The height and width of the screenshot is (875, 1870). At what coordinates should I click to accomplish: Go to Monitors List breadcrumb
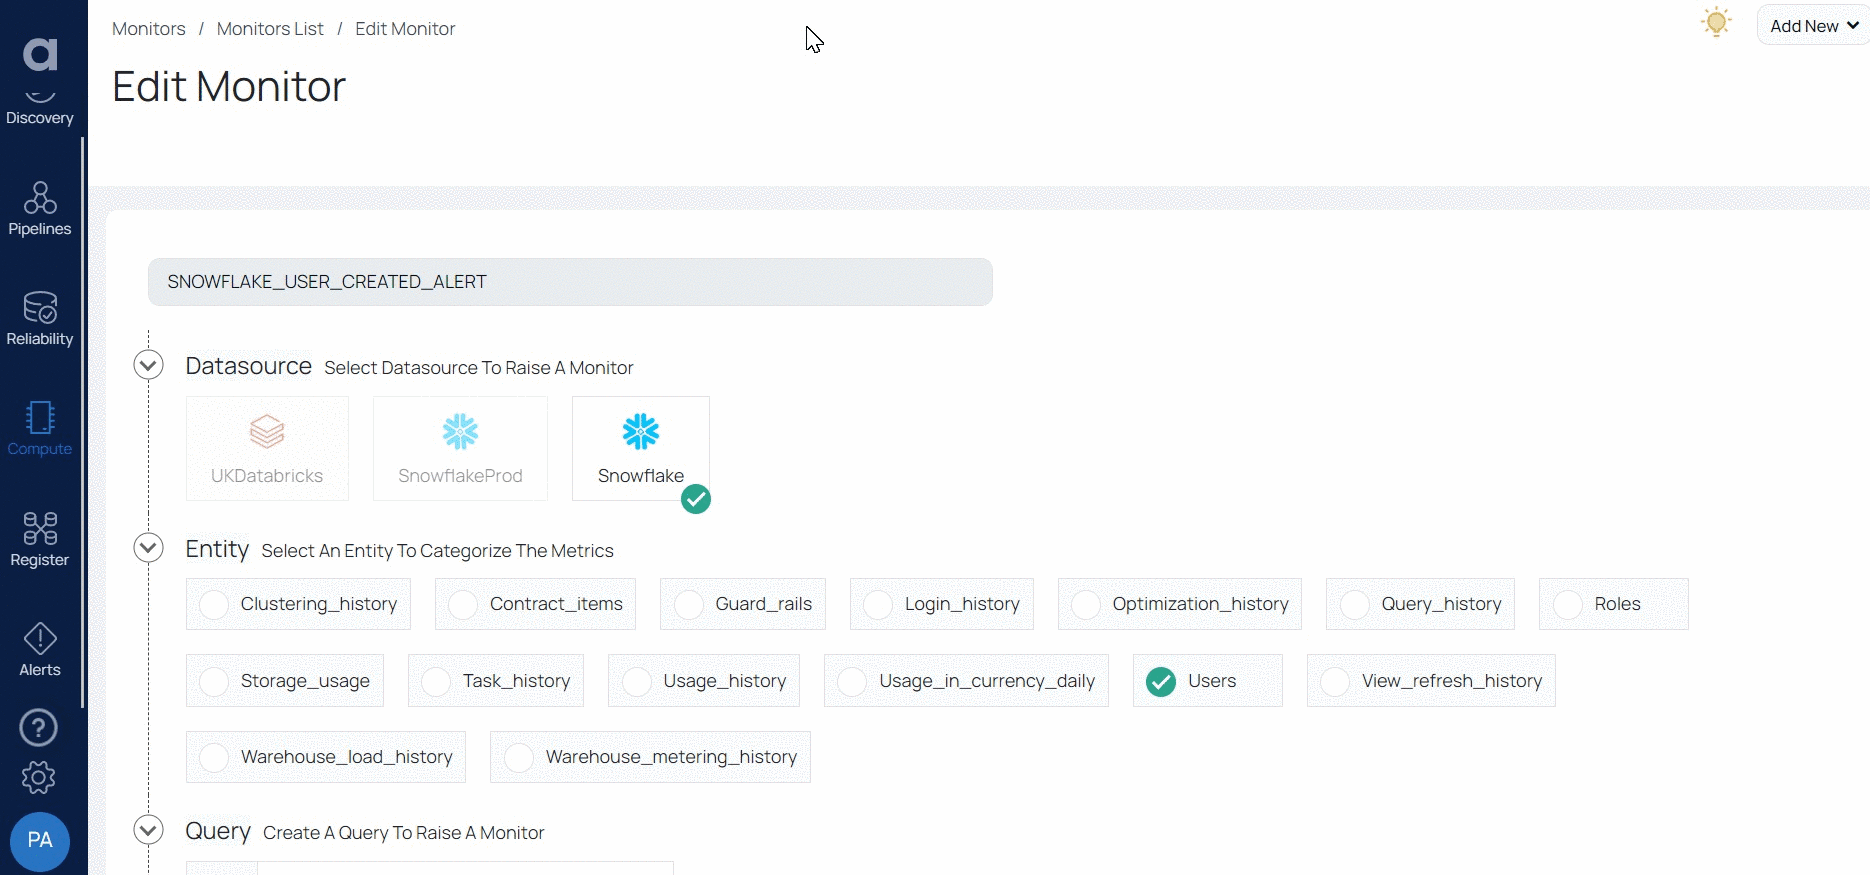click(270, 29)
